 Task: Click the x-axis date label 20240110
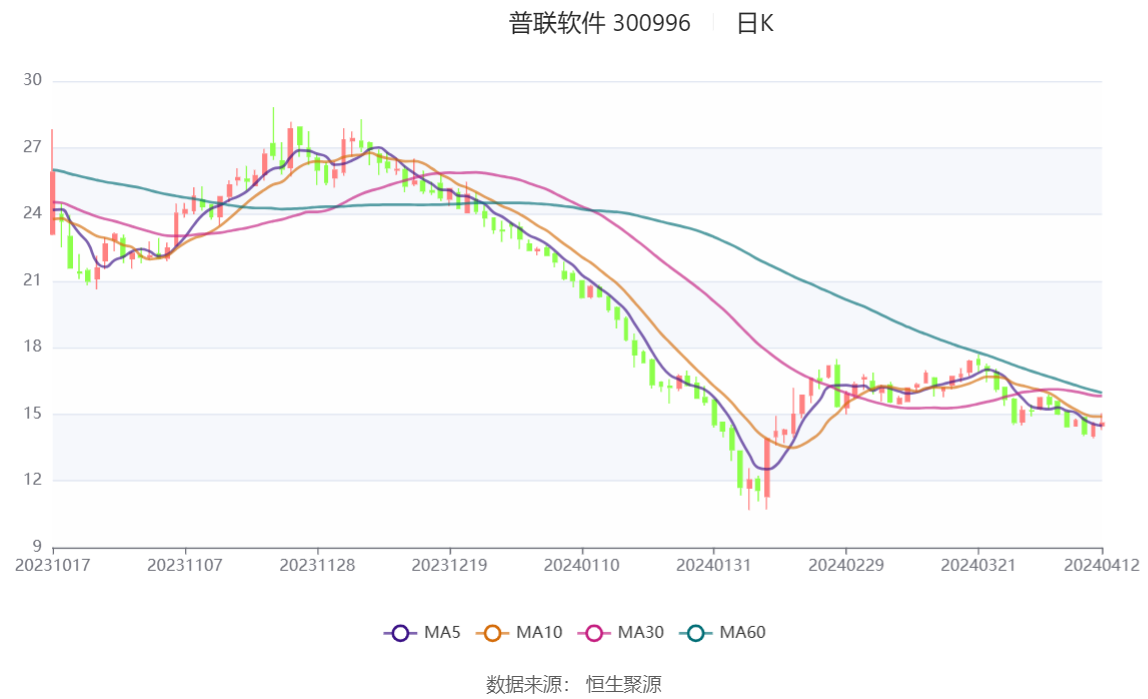pyautogui.click(x=581, y=566)
